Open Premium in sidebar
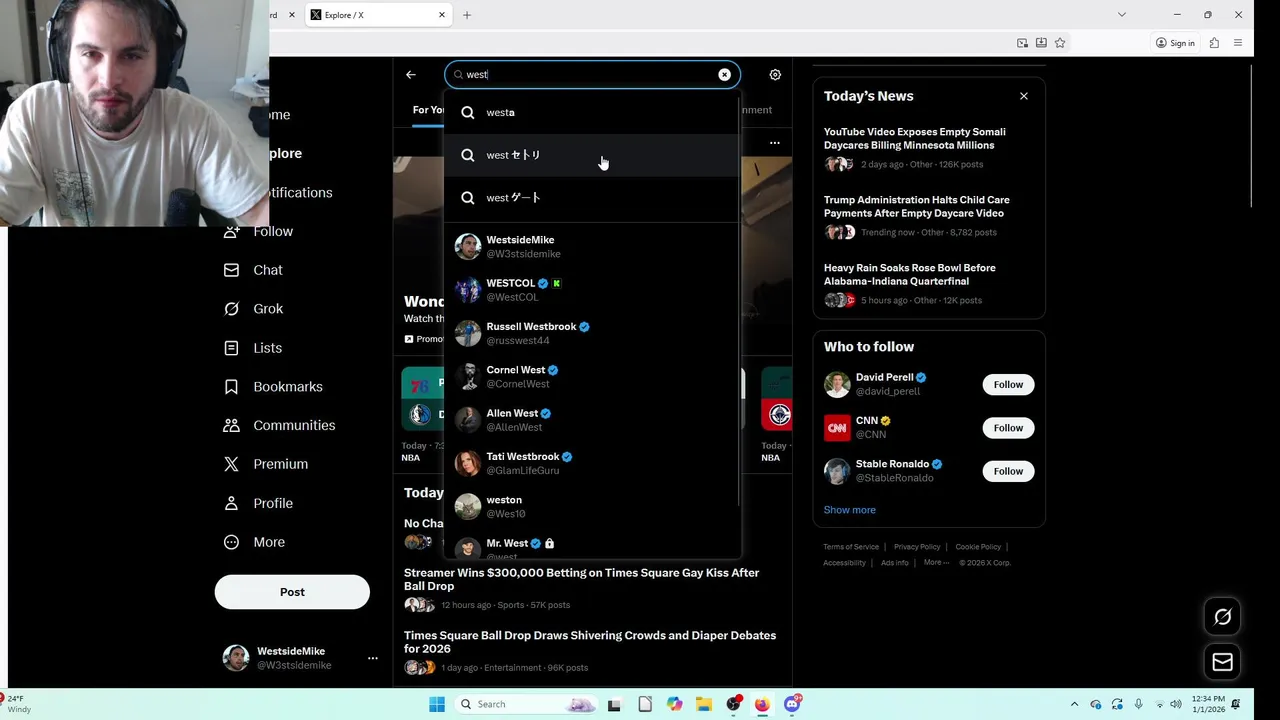Viewport: 1280px width, 720px height. (x=265, y=464)
